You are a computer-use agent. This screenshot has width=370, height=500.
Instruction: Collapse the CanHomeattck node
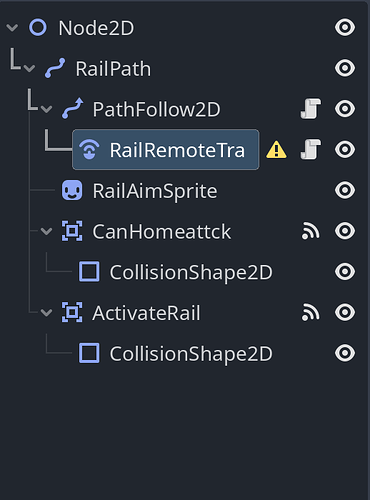point(46,231)
